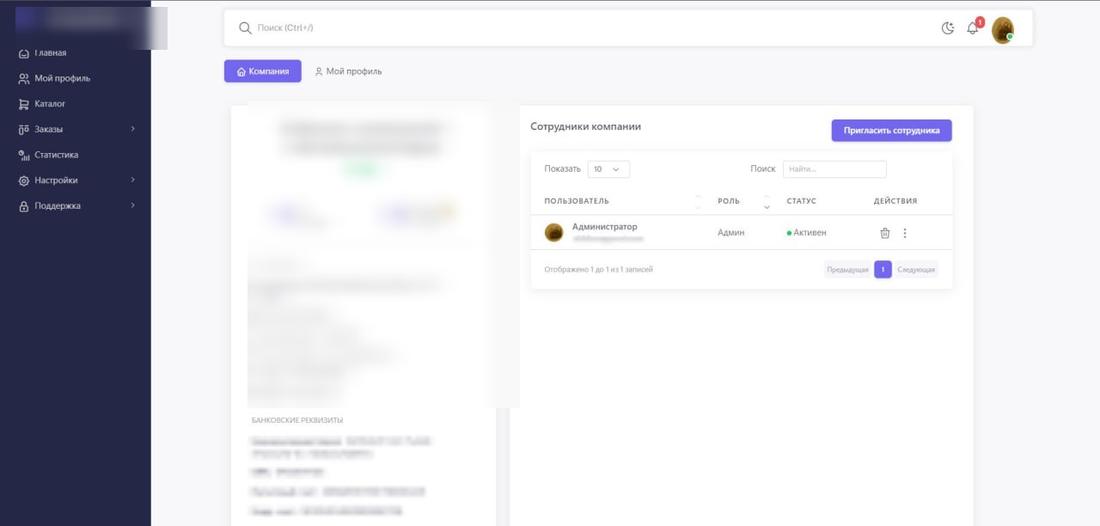Click the Активен status cell
The image size is (1100, 526).
click(x=807, y=233)
